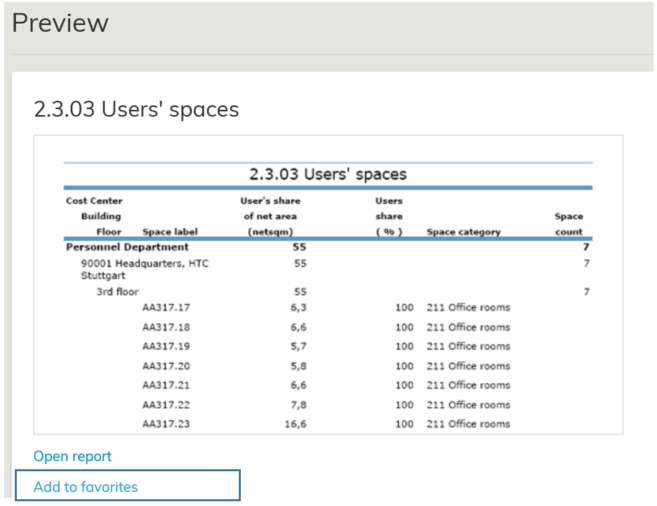Click the Space category column header
The image size is (657, 506).
click(x=463, y=232)
